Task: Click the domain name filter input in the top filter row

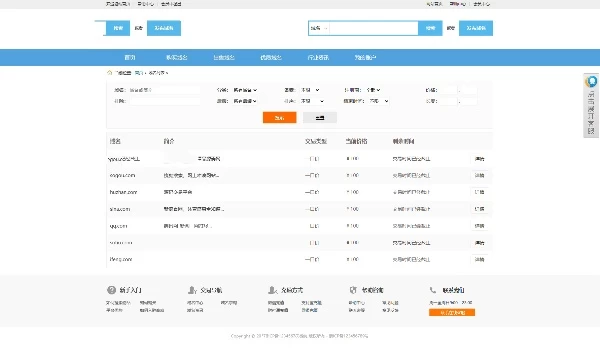Action: click(x=165, y=90)
